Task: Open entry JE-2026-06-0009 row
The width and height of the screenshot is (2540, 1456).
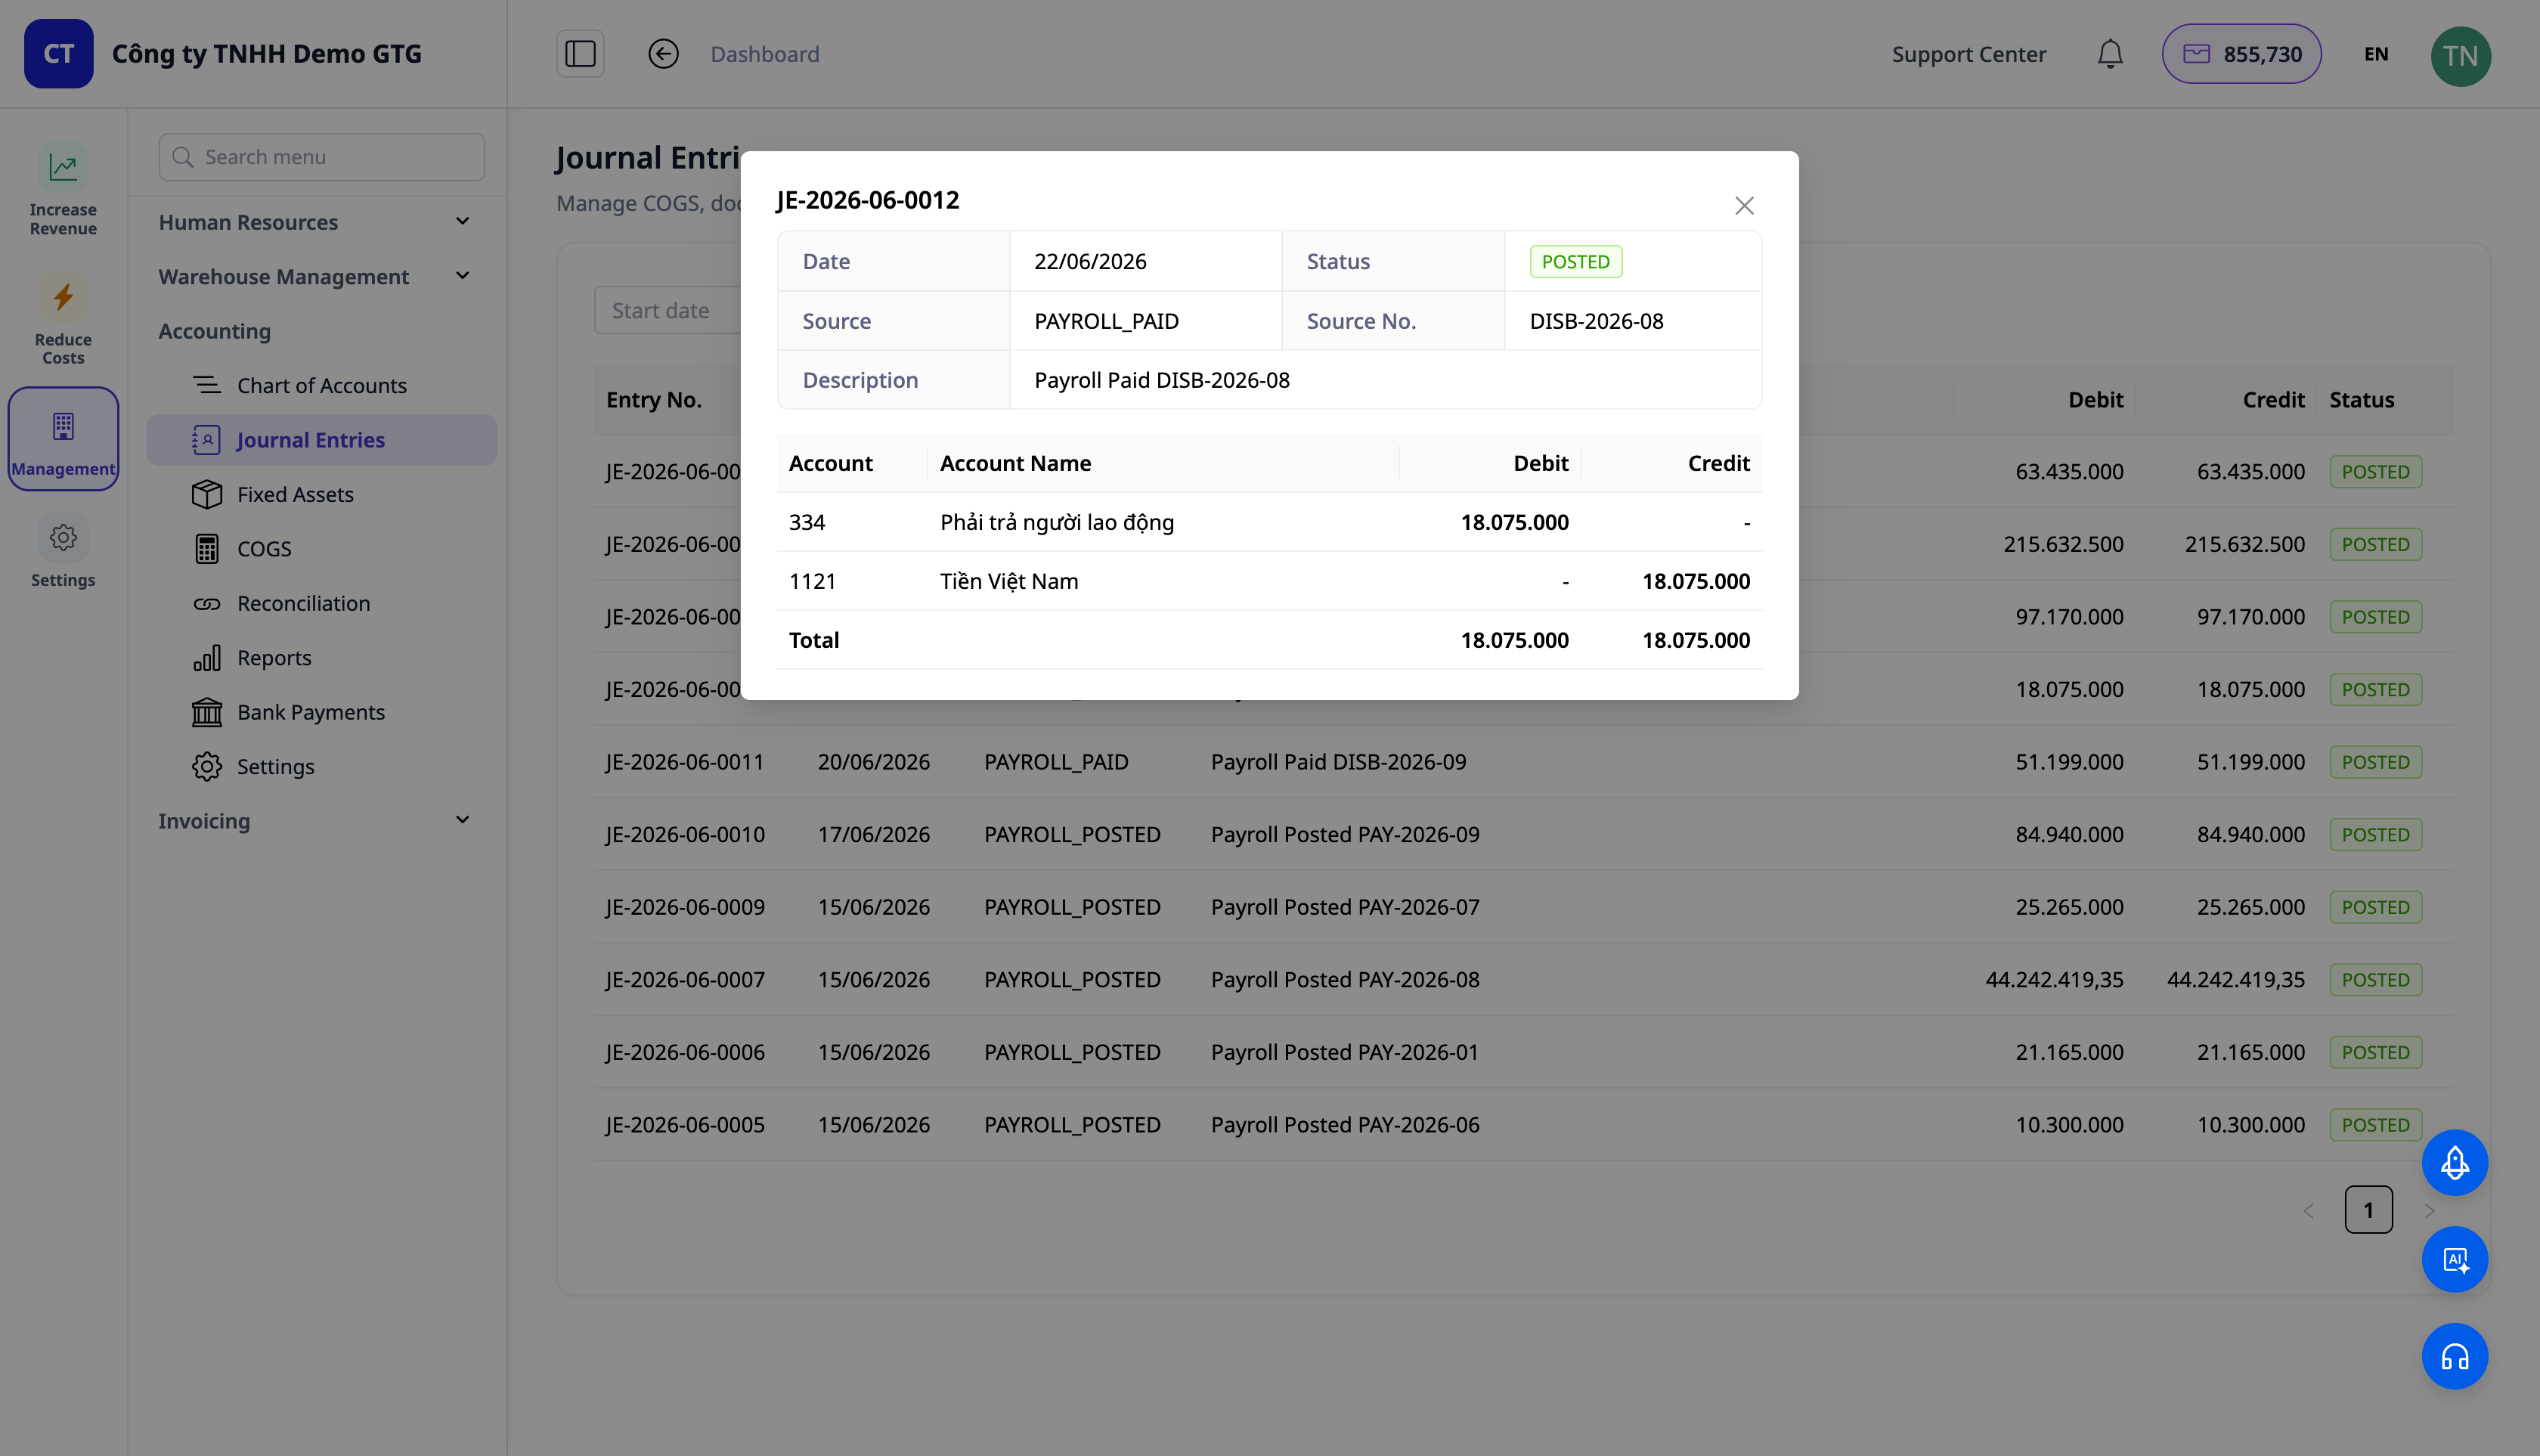Action: 1523,907
